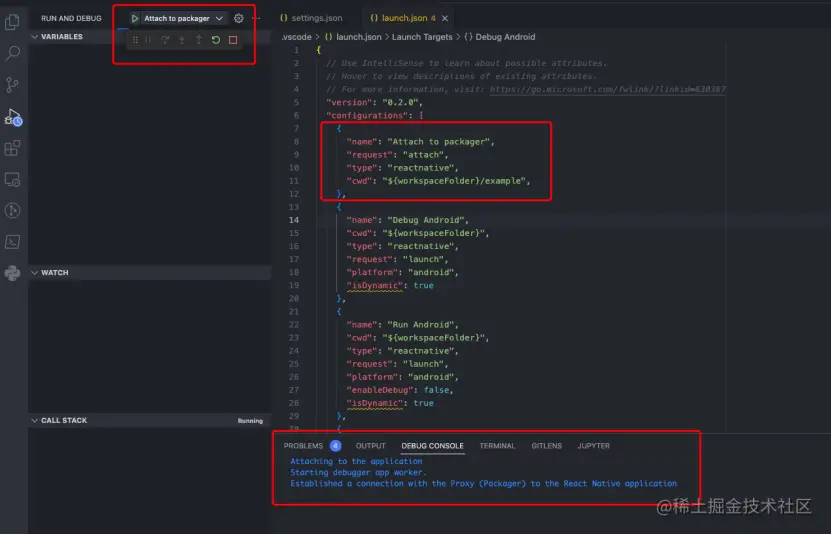The height and width of the screenshot is (535, 831).
Task: Click "Established a connection" console message
Action: (x=483, y=484)
